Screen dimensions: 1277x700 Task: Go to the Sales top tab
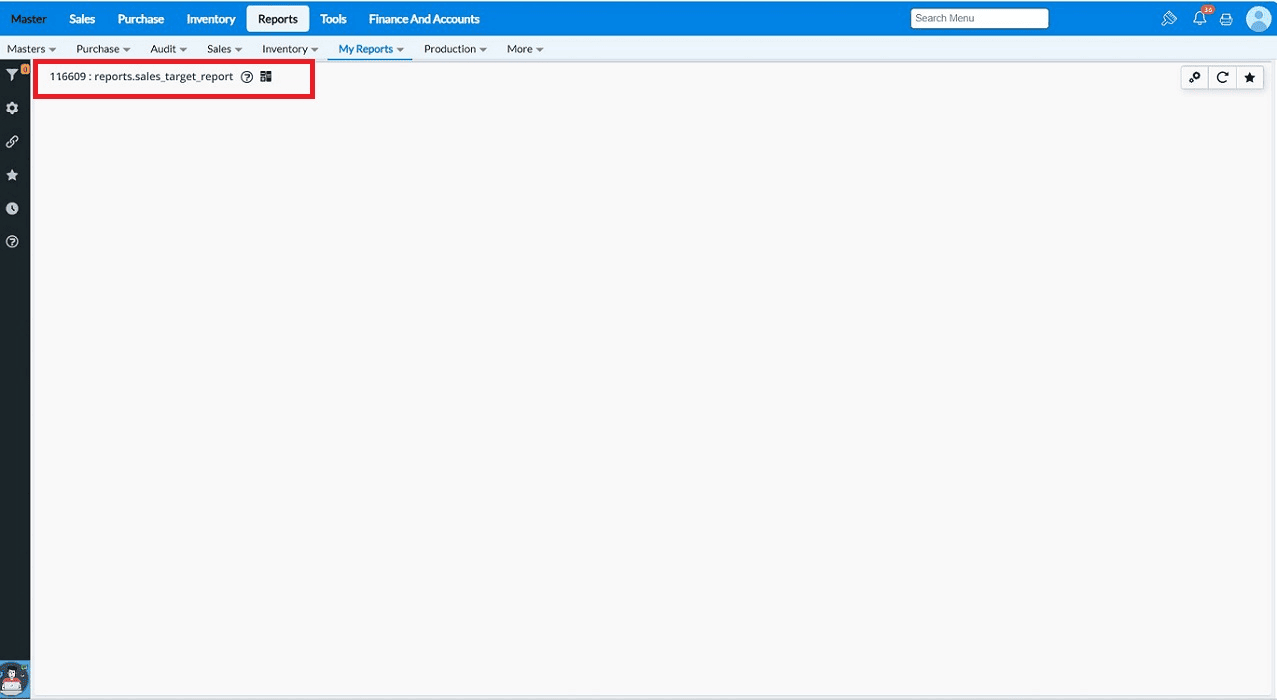tap(82, 19)
